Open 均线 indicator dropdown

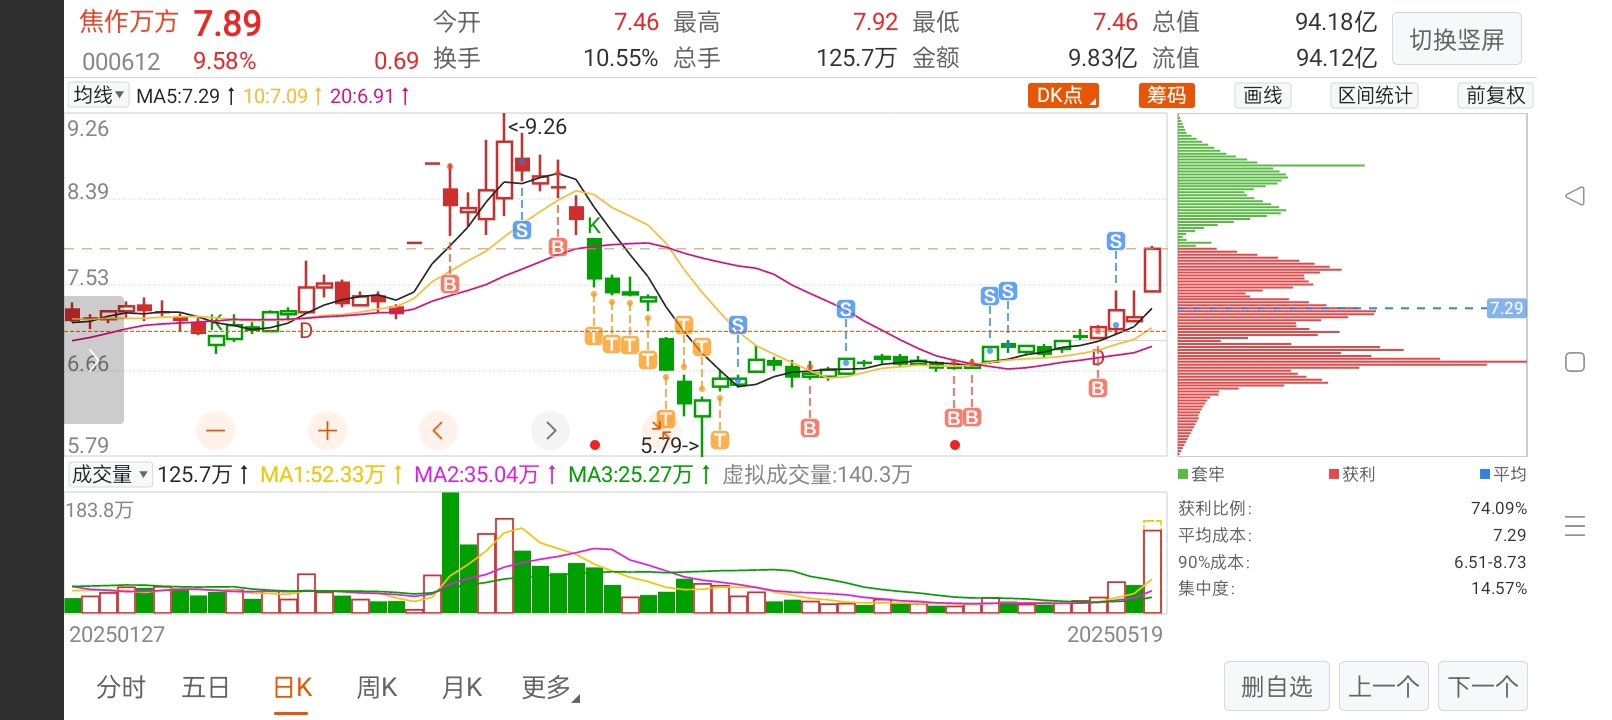[99, 95]
